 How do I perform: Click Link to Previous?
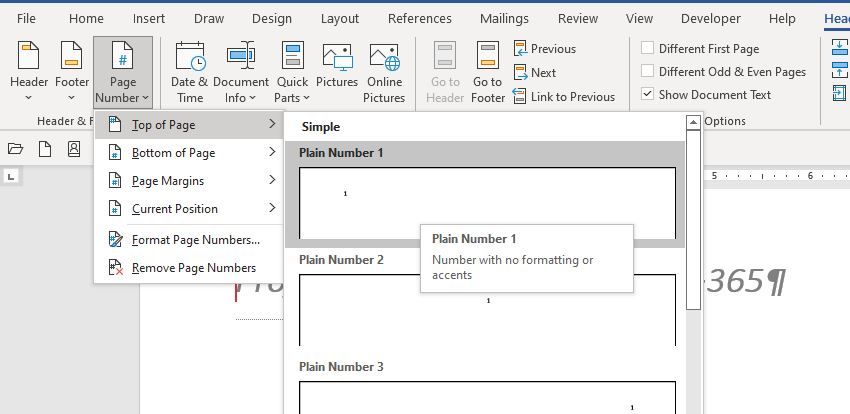coord(564,96)
